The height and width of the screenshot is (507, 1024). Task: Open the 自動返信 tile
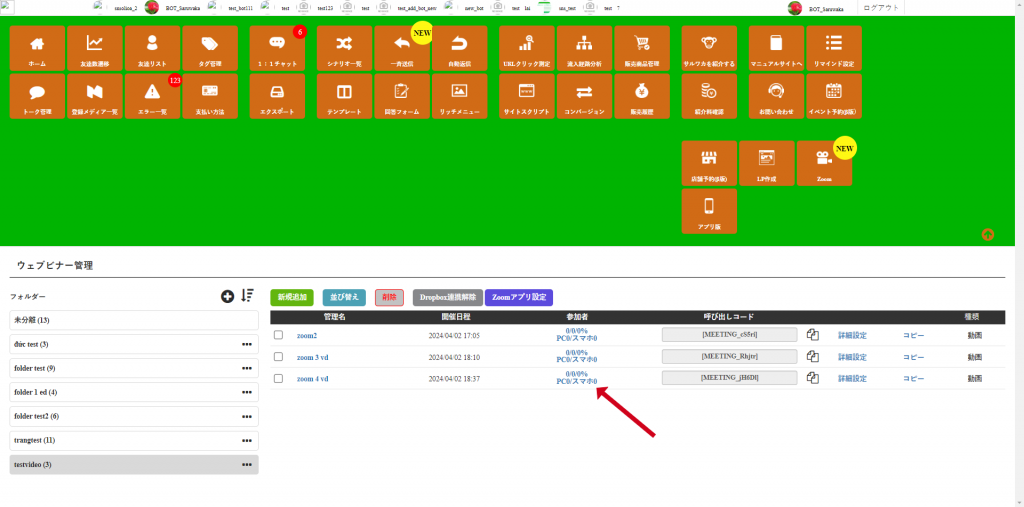pyautogui.click(x=459, y=48)
